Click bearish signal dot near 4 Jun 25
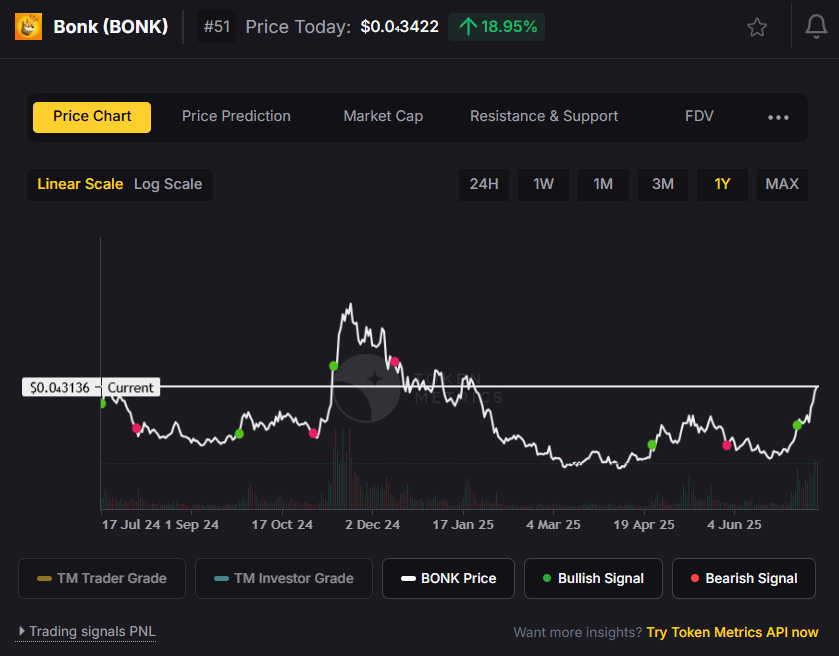The image size is (839, 656). coord(727,445)
